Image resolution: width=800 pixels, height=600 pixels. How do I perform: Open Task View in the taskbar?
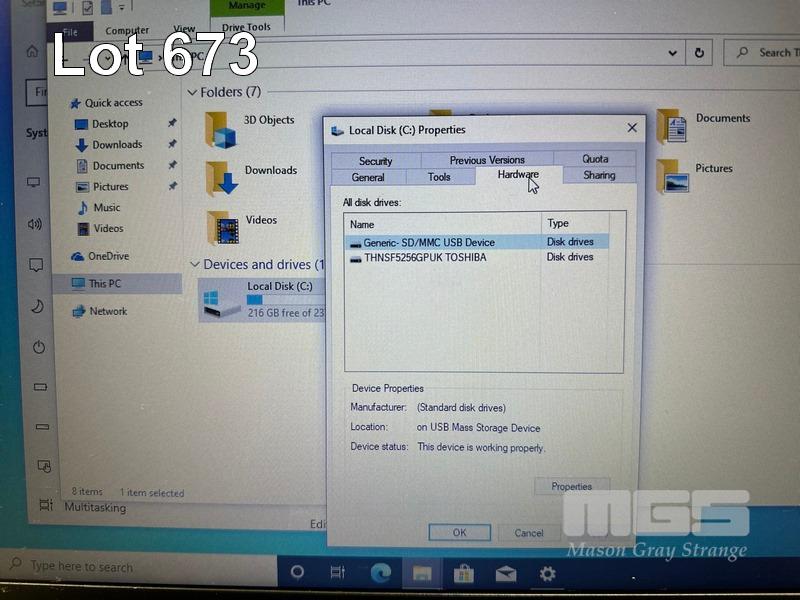(338, 573)
